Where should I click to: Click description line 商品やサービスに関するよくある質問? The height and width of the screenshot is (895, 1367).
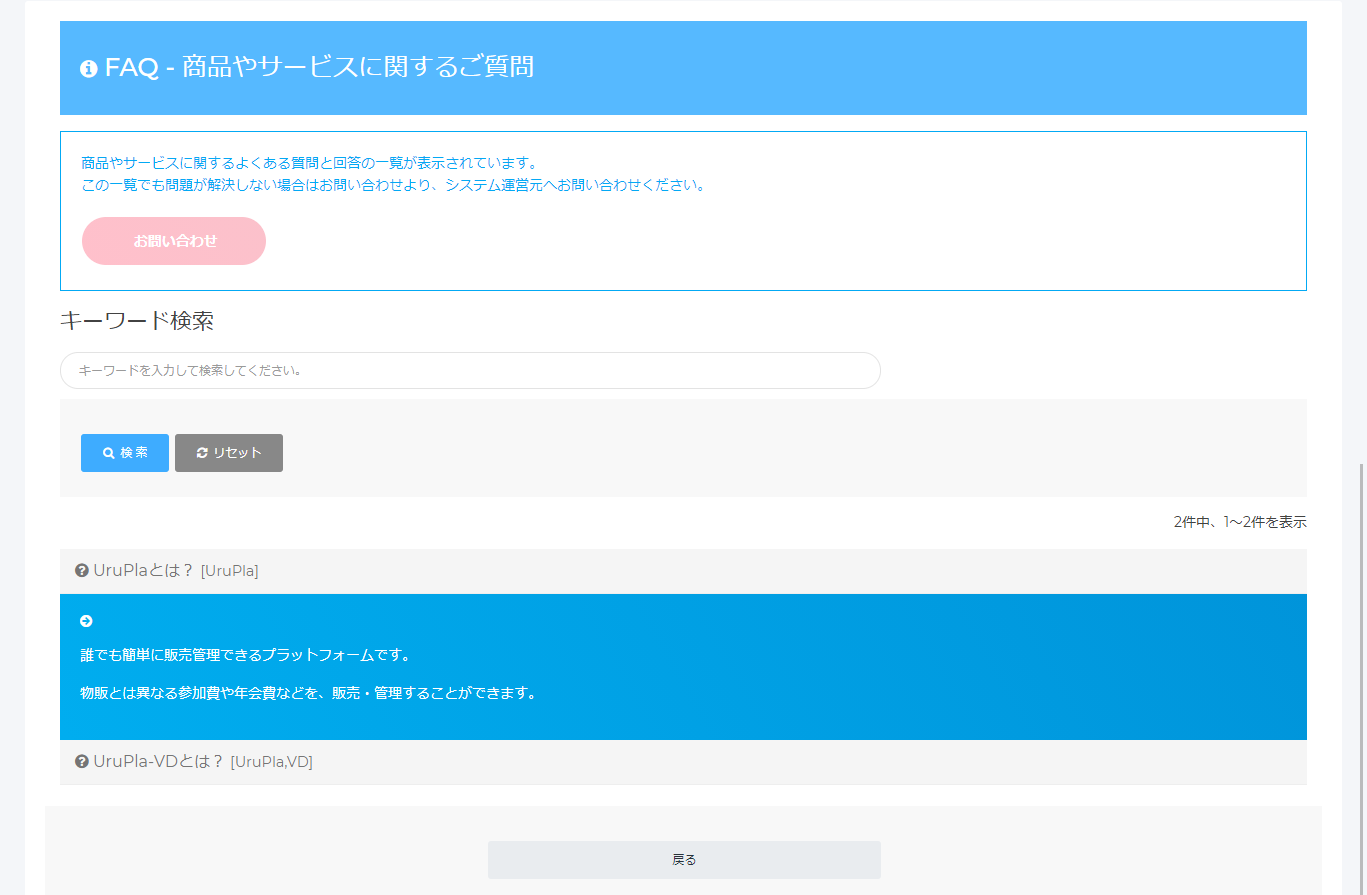[310, 163]
